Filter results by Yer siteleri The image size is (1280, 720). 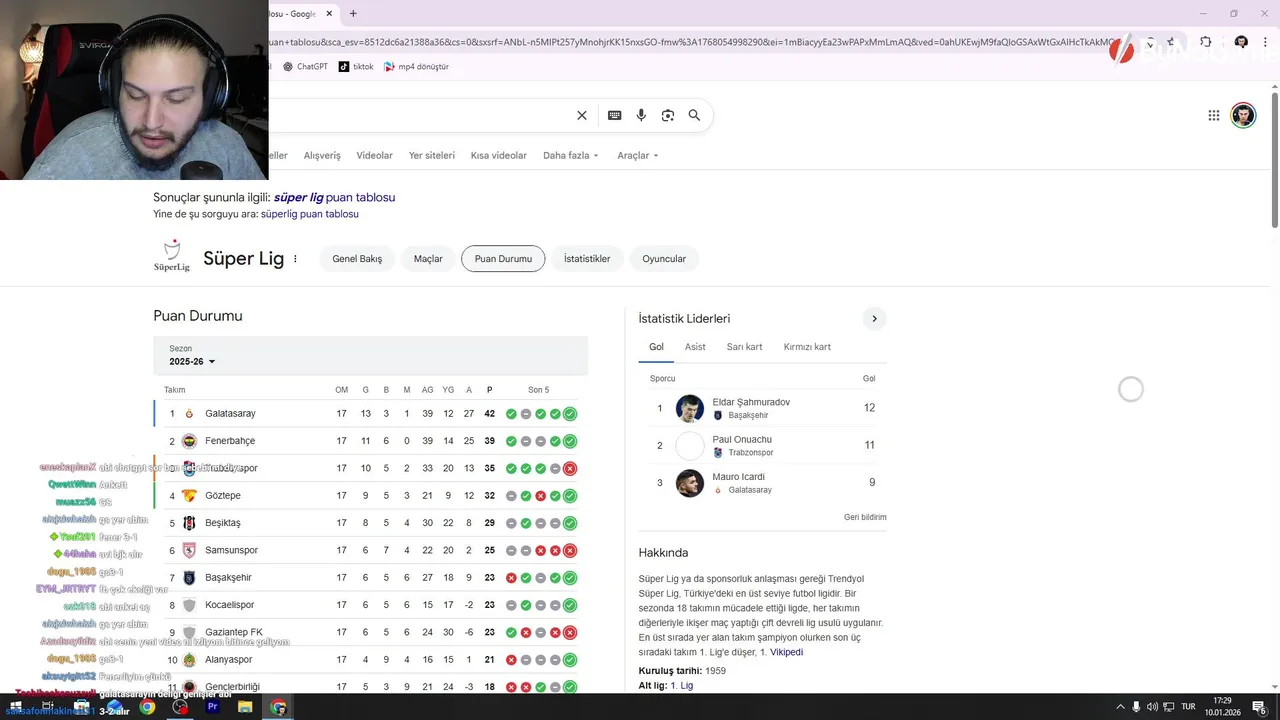(x=432, y=156)
